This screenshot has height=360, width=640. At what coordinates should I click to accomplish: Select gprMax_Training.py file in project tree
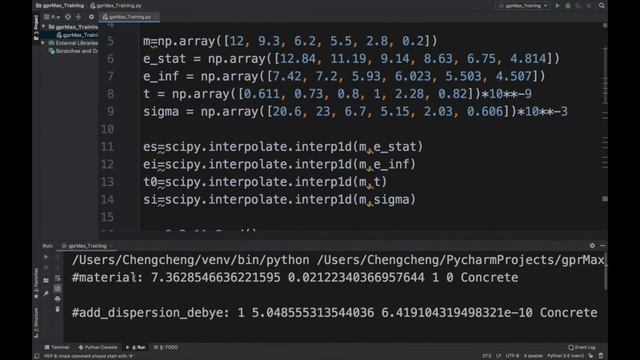pyautogui.click(x=77, y=35)
